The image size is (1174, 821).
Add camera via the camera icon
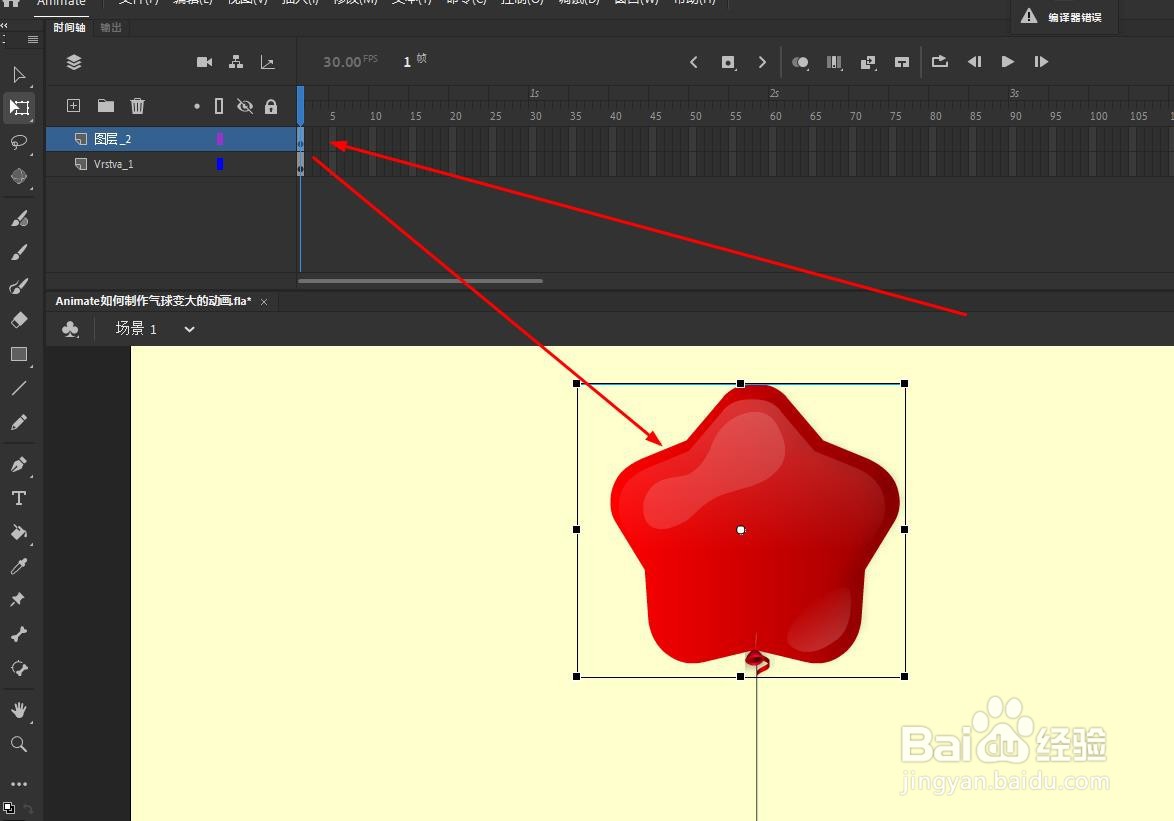click(204, 62)
